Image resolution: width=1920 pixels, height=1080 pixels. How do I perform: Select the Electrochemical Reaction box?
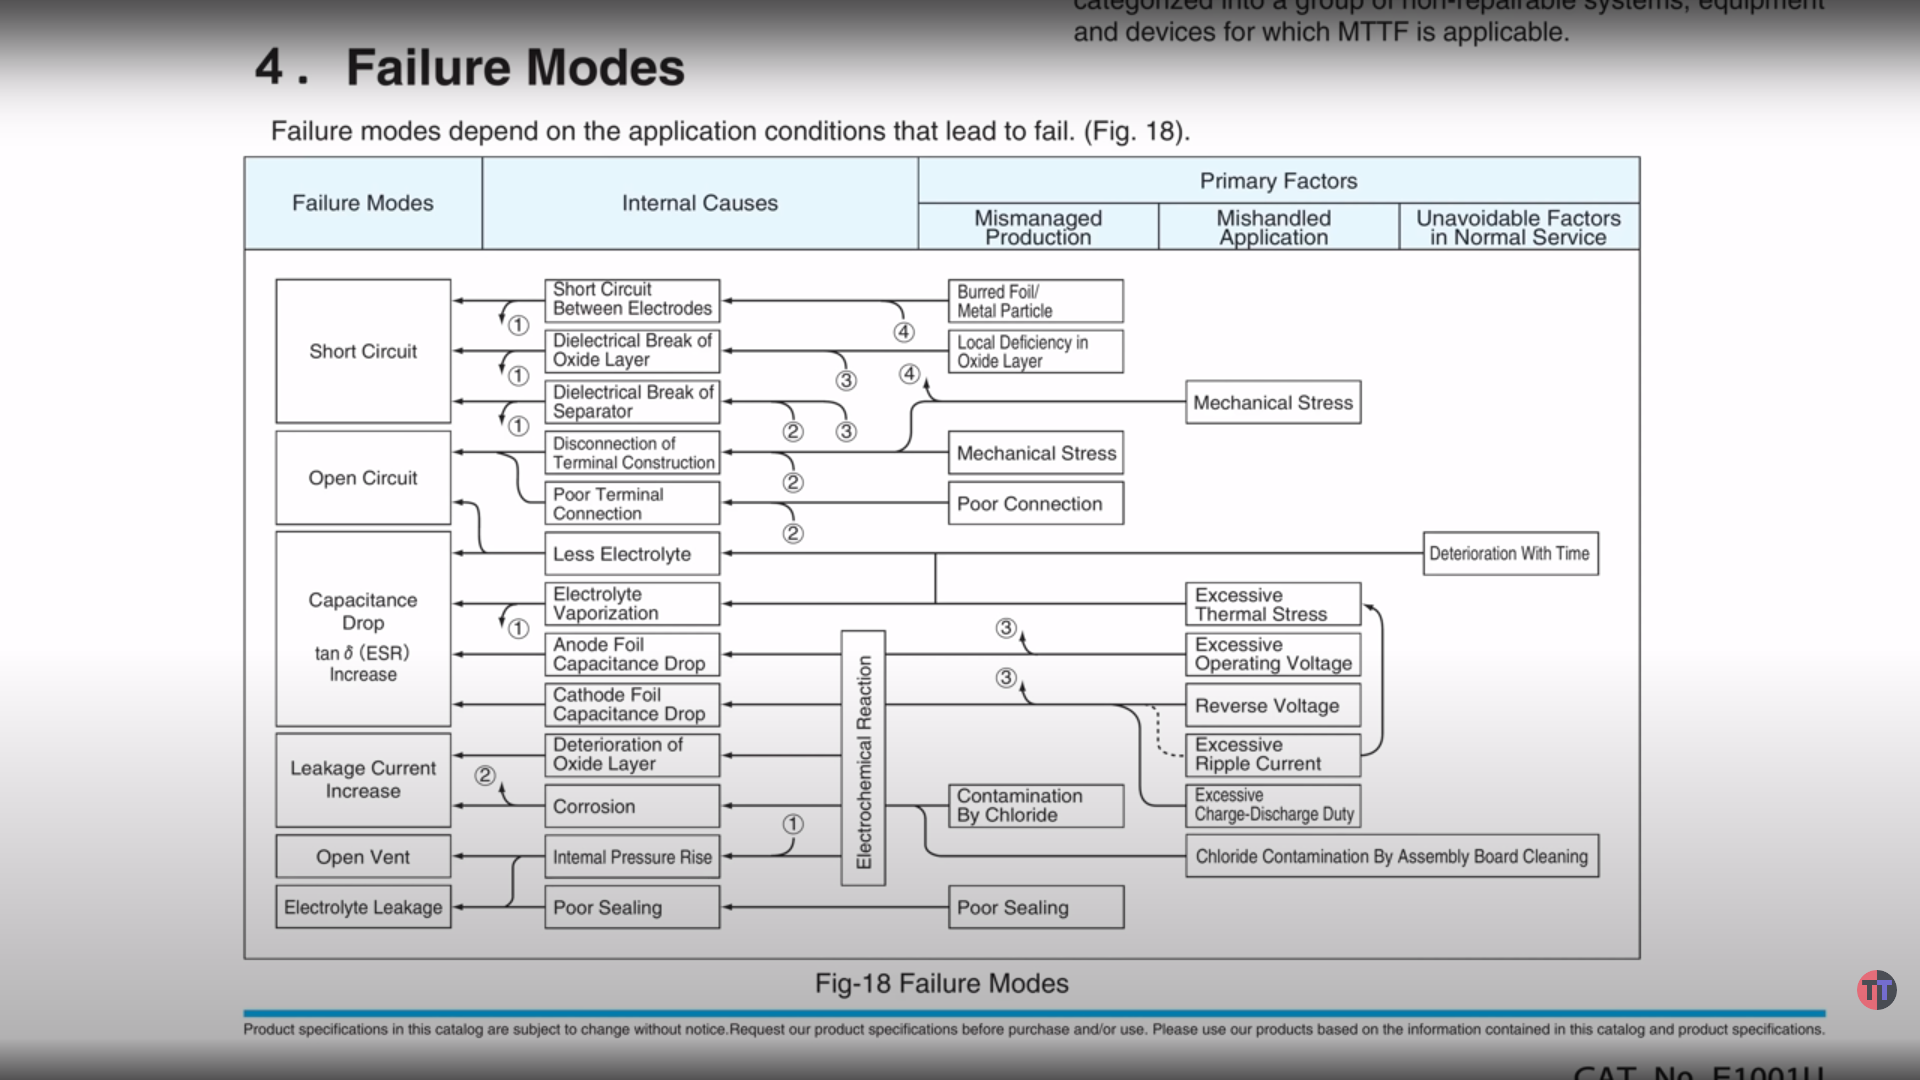(x=870, y=752)
